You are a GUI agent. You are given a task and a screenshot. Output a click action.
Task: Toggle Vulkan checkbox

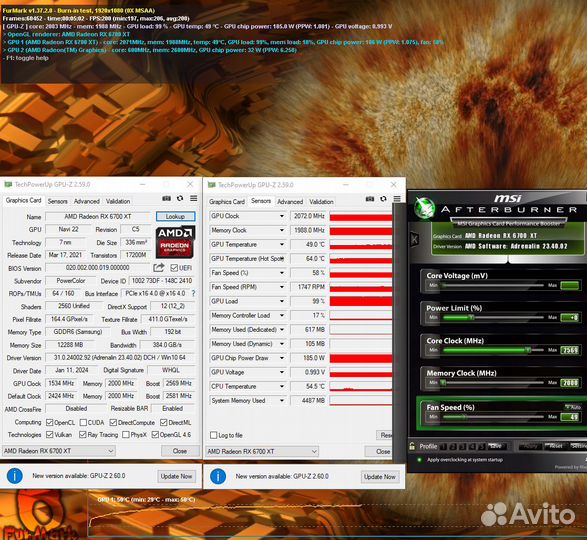(49, 434)
